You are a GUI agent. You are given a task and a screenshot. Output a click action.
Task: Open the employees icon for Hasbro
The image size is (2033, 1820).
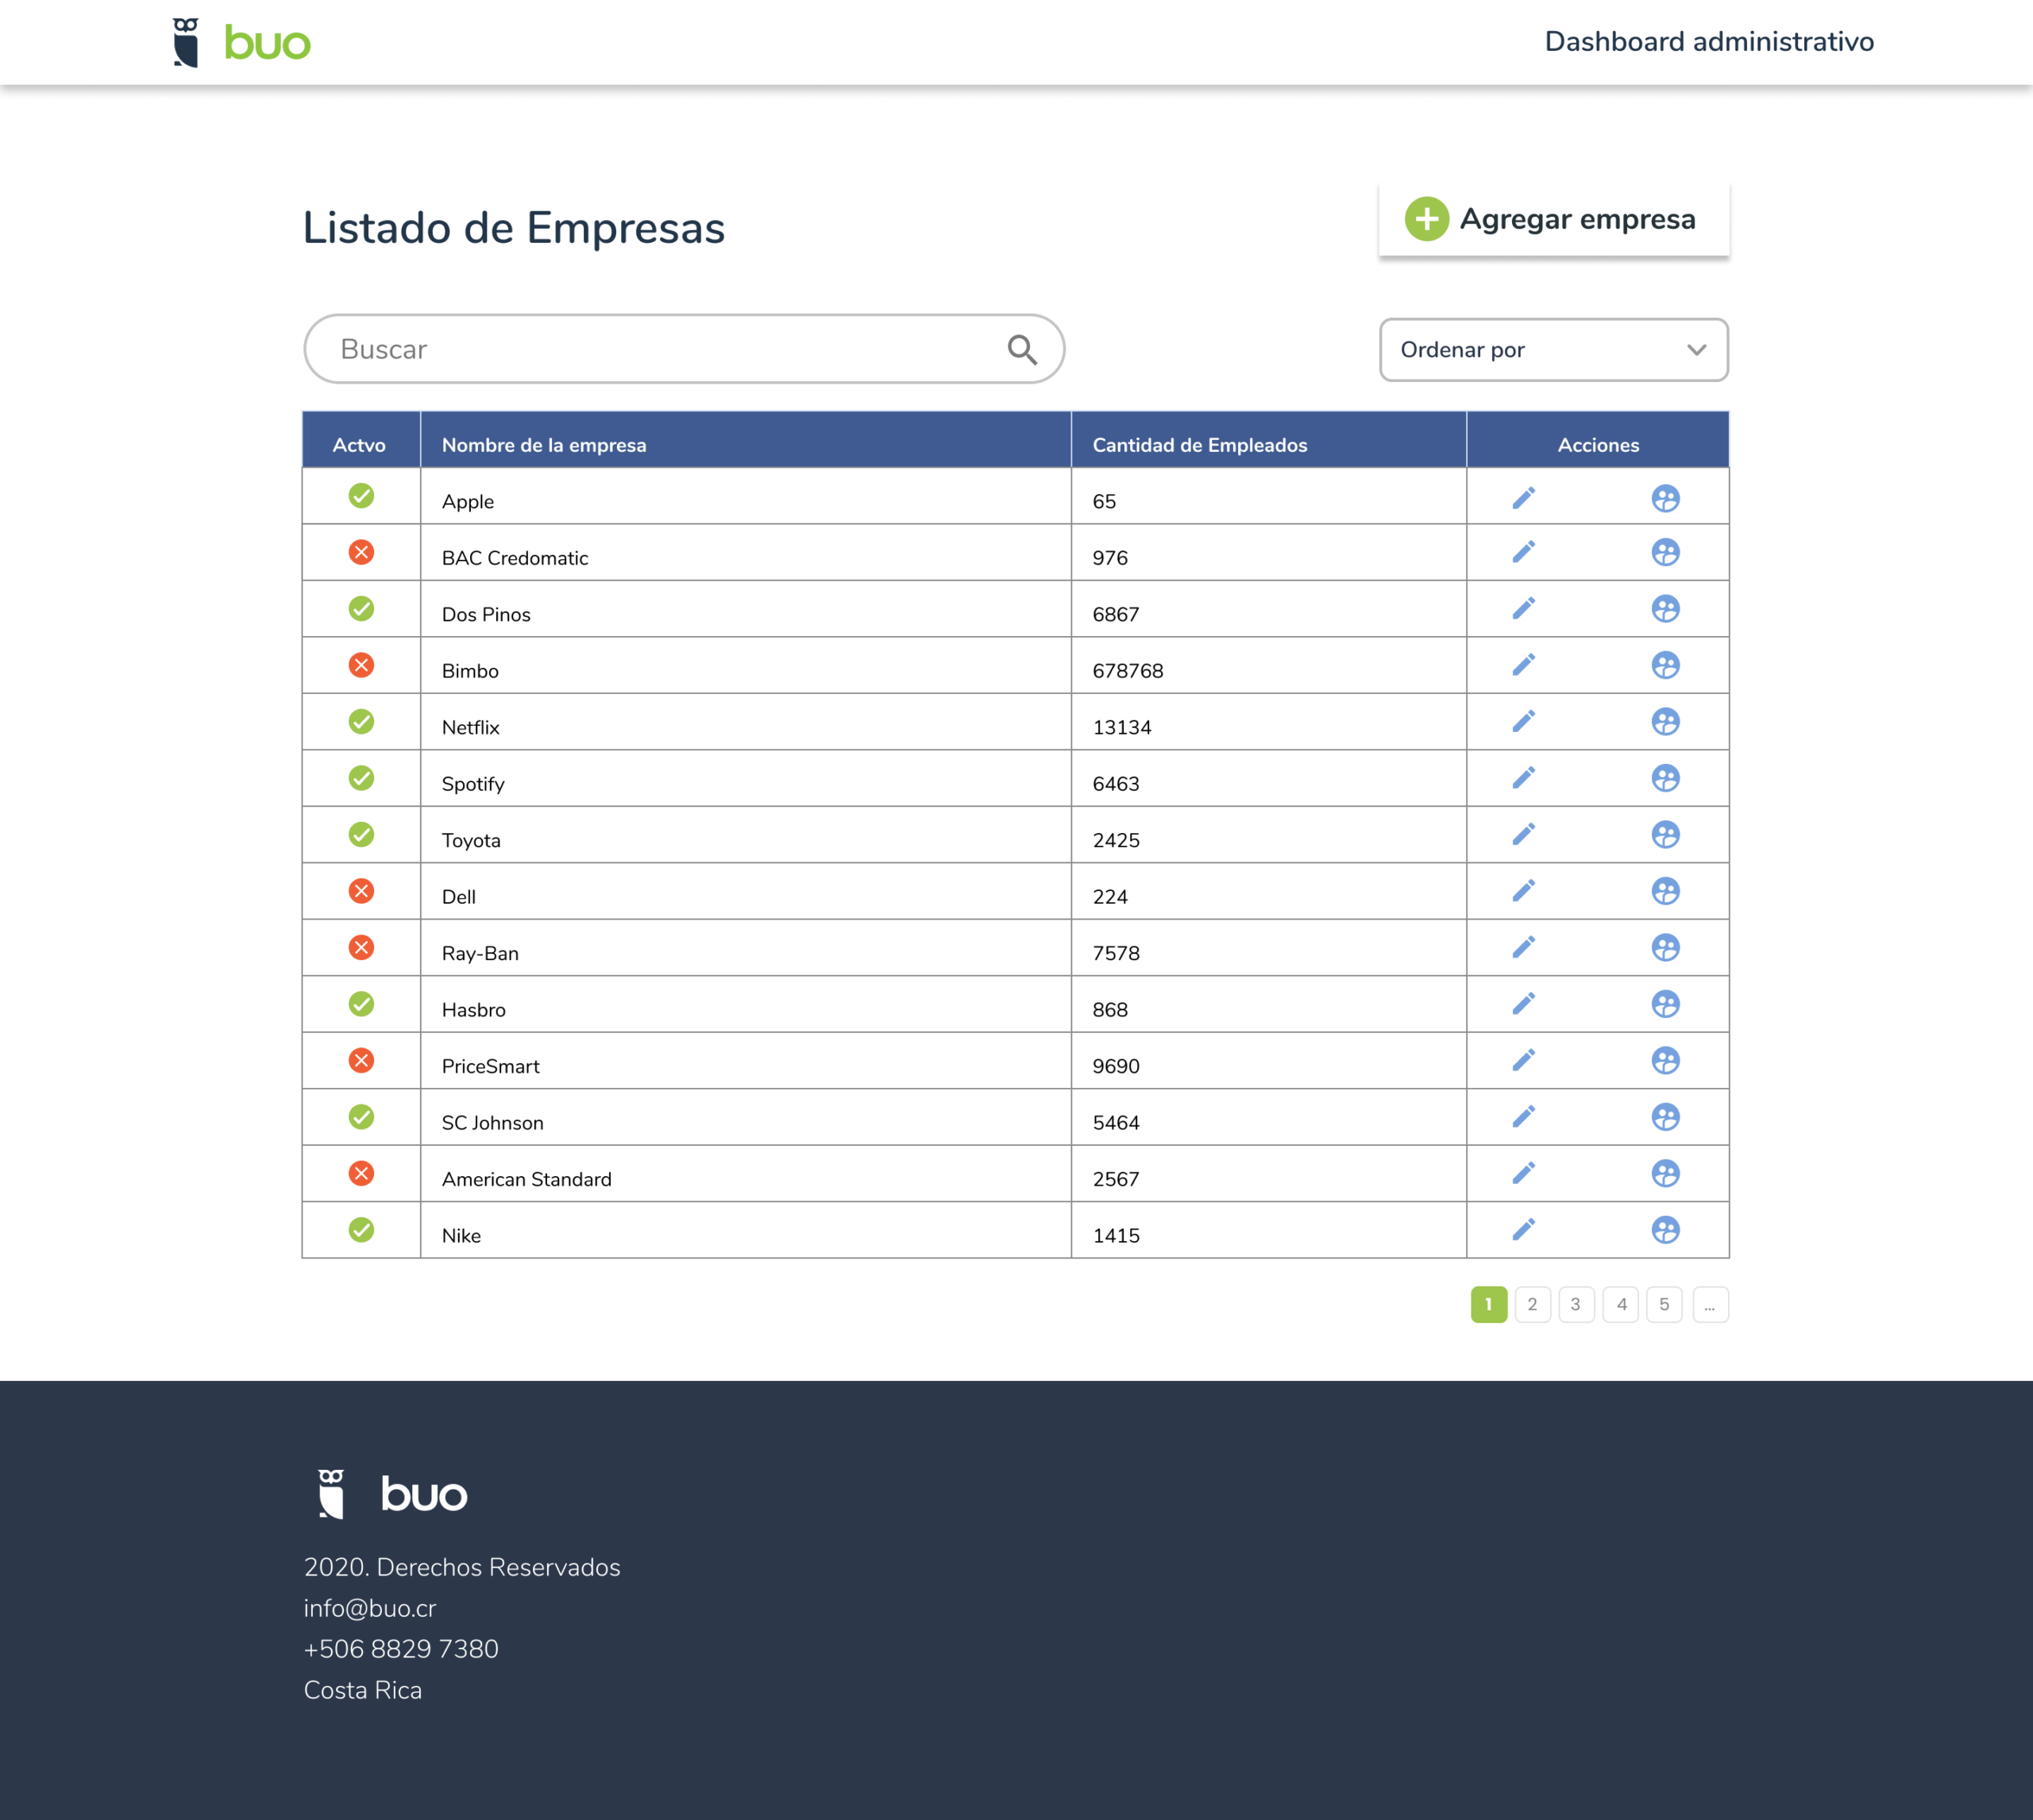coord(1665,1004)
